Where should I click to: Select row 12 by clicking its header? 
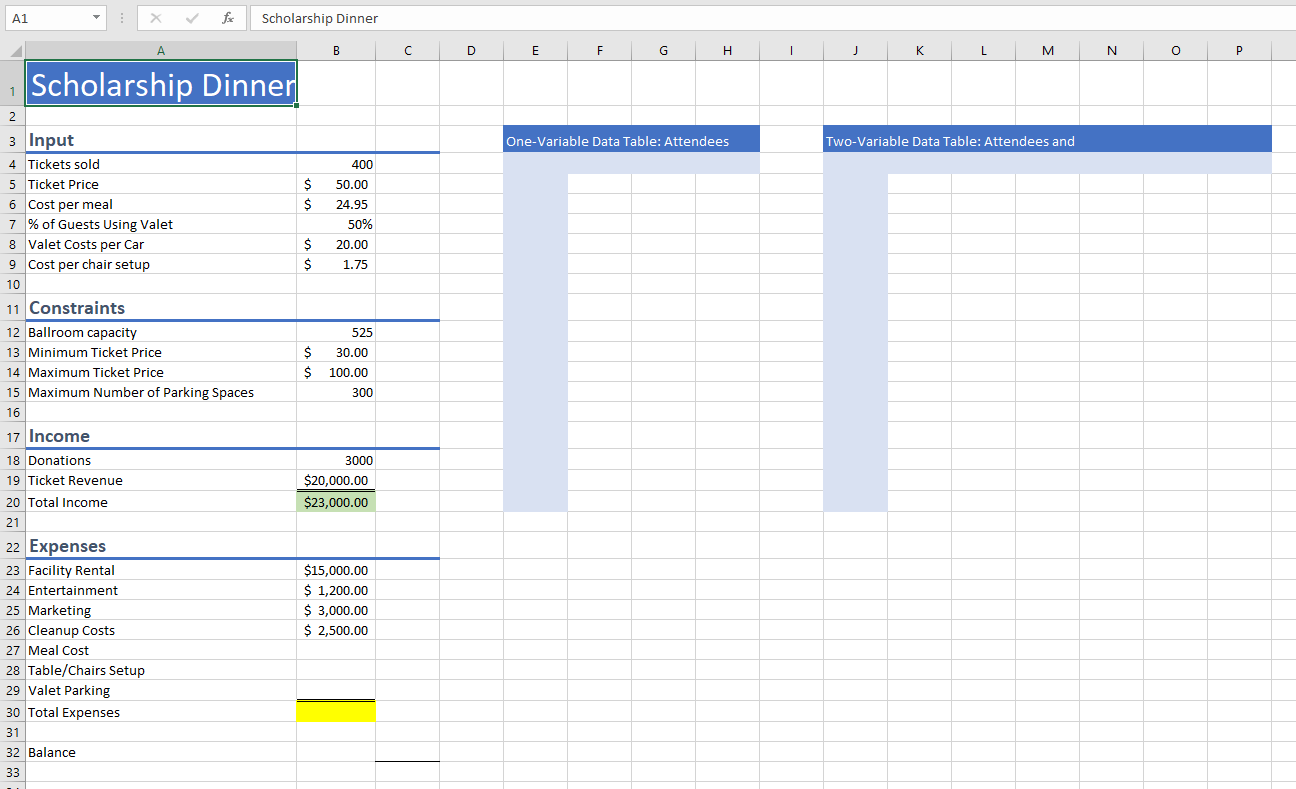click(x=13, y=332)
